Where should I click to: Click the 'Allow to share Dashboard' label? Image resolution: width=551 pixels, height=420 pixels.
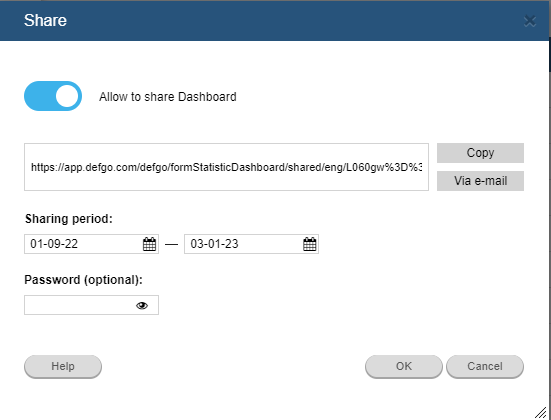click(168, 97)
